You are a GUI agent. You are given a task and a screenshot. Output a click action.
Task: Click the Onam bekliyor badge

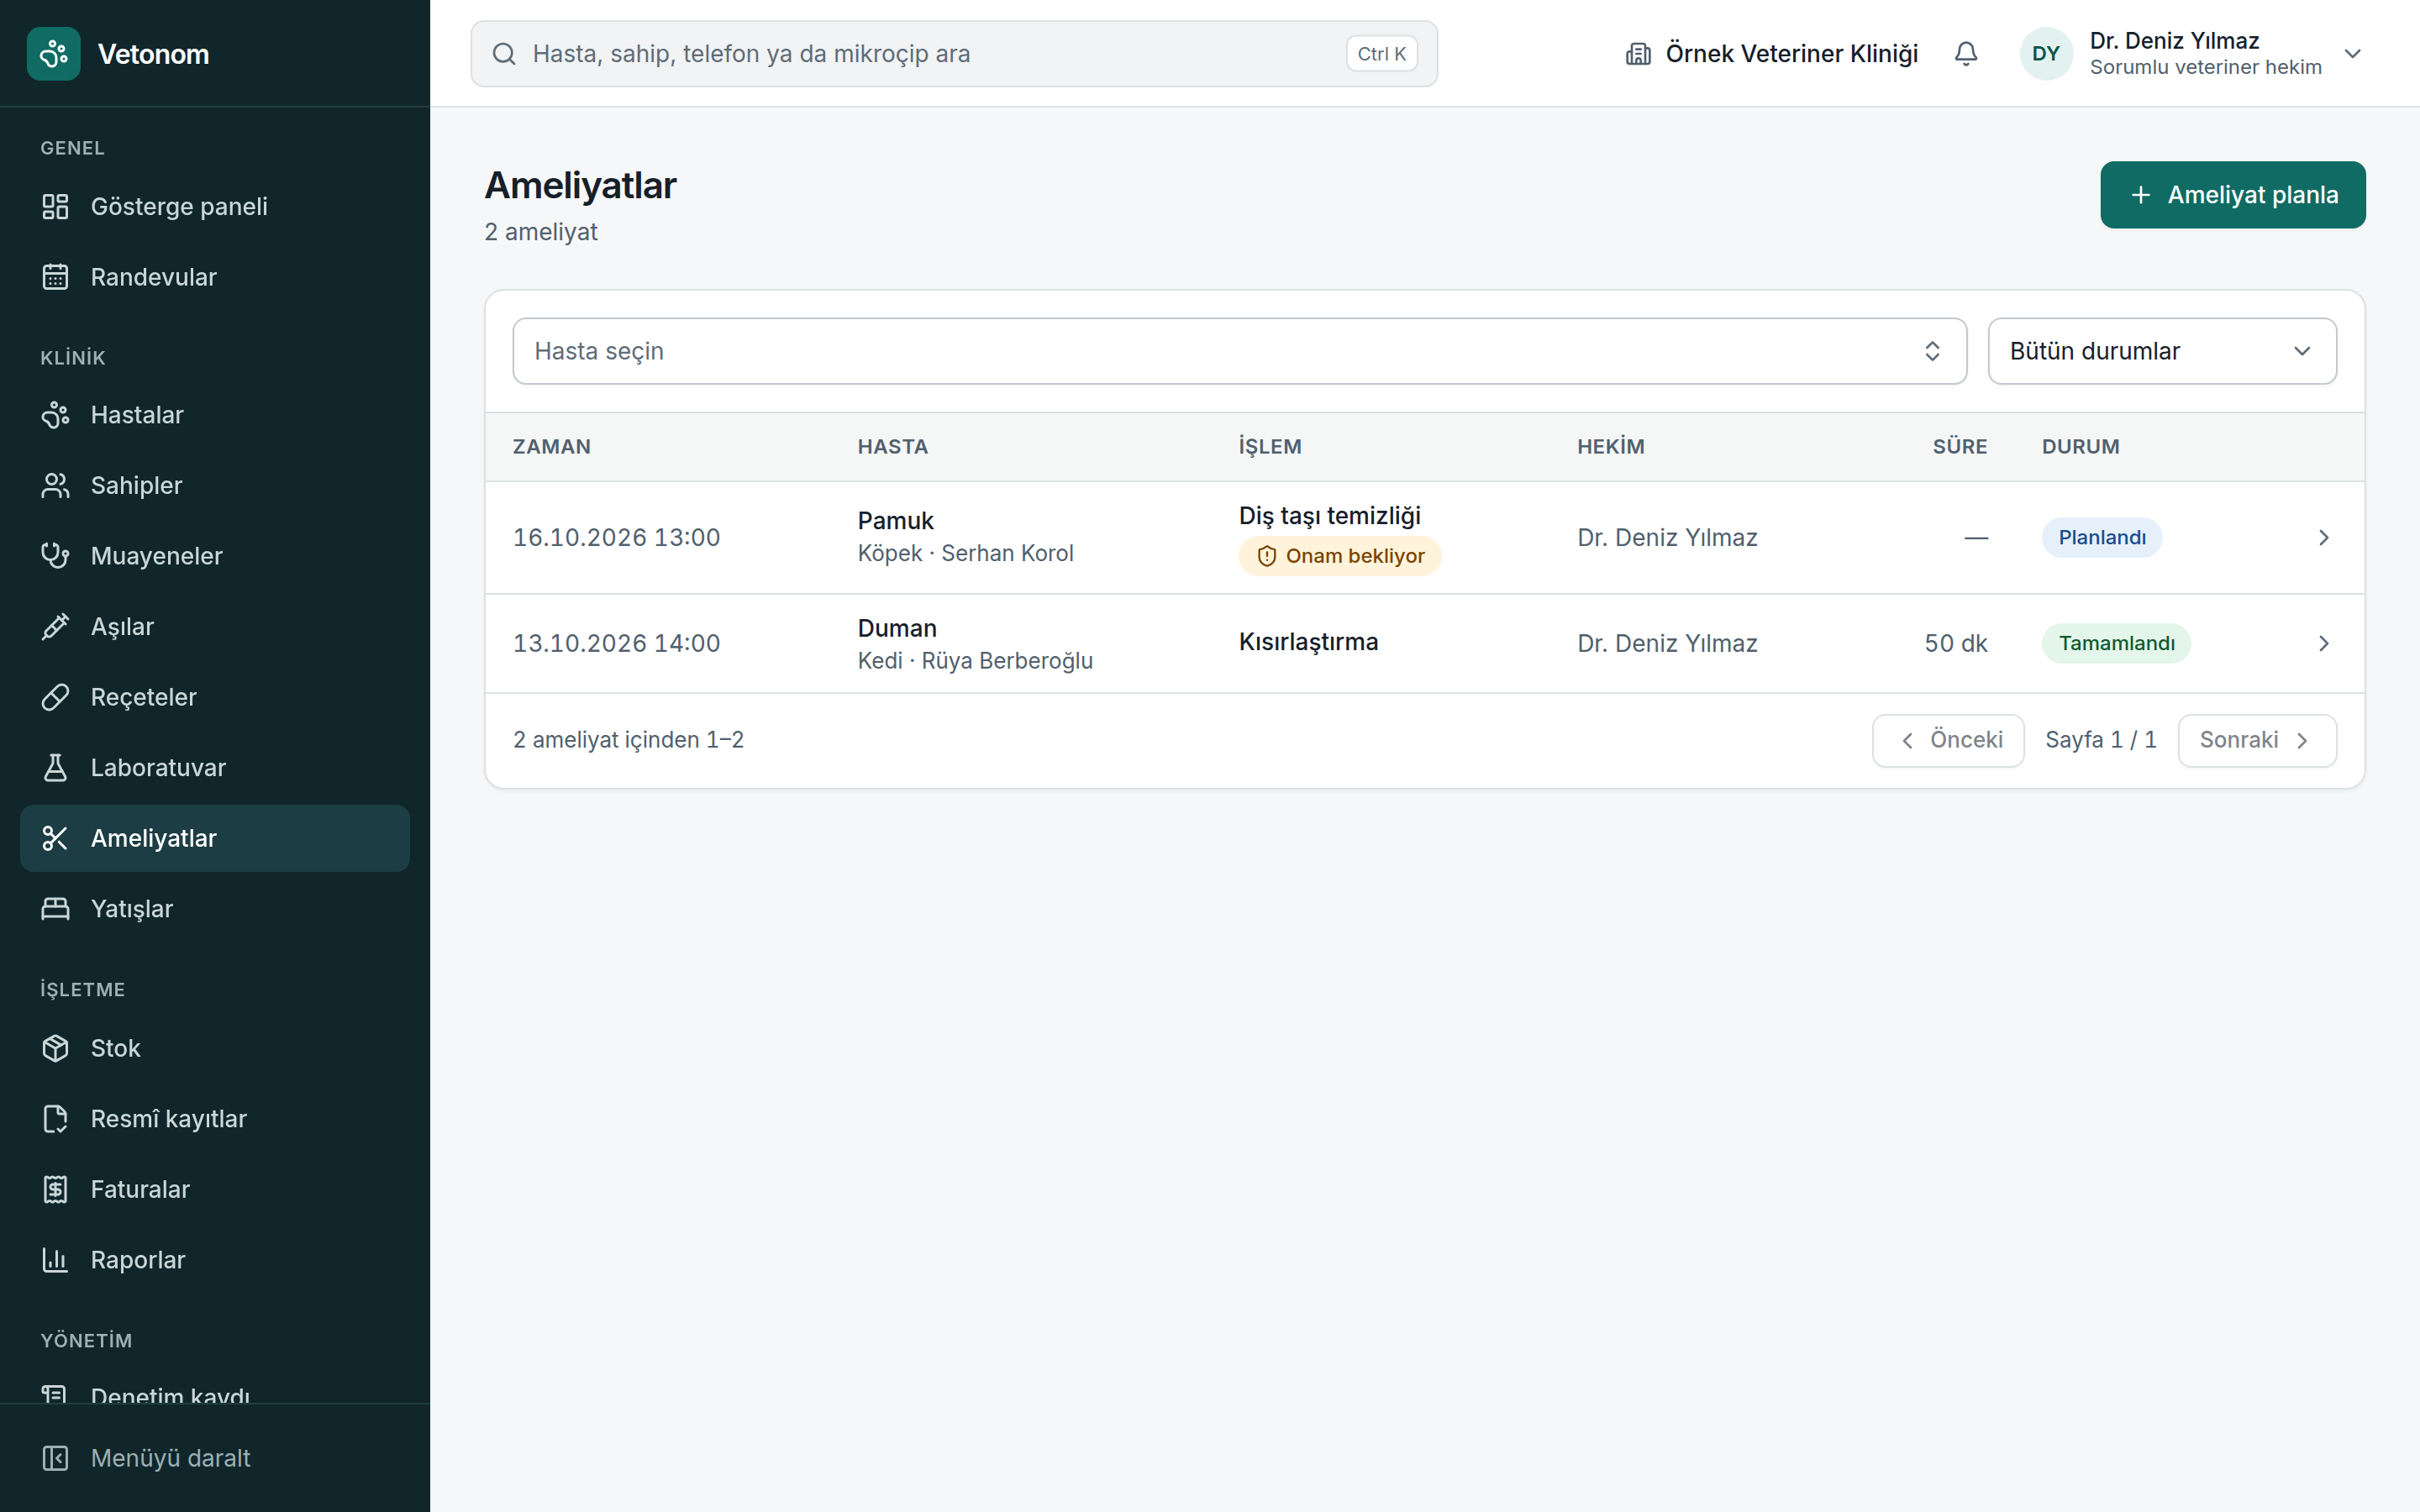1339,556
